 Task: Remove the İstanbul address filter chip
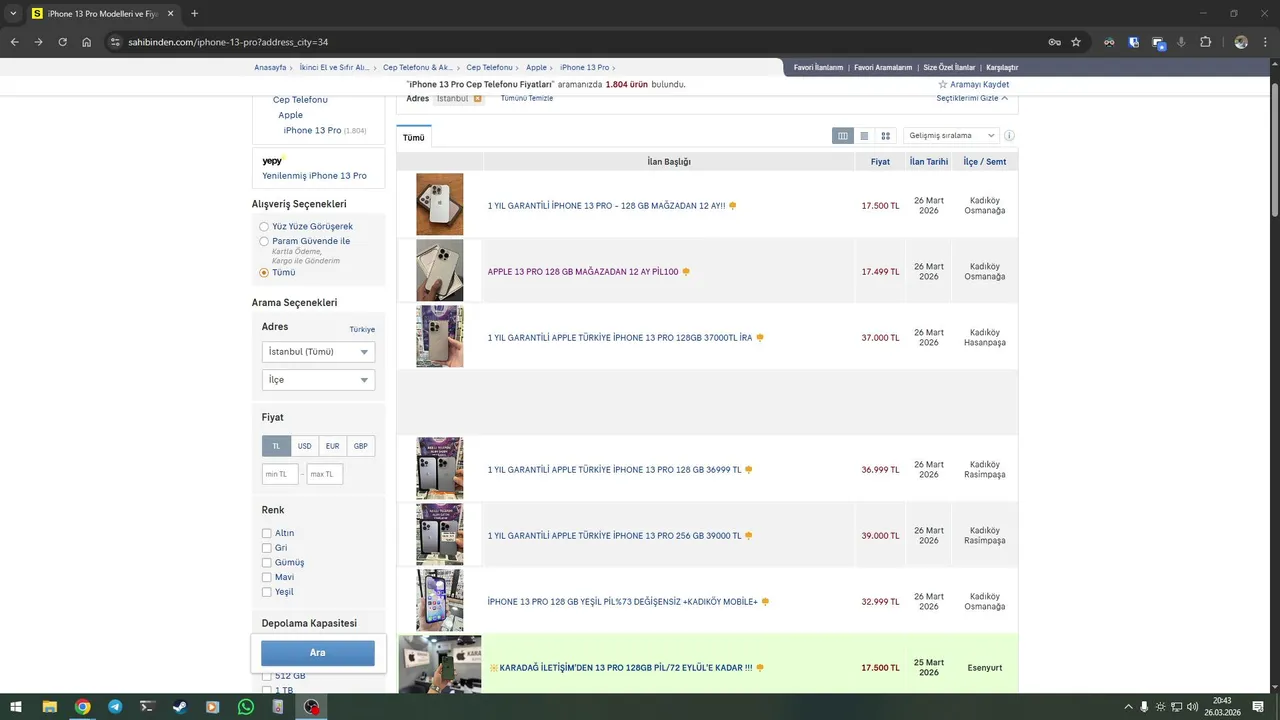click(478, 98)
